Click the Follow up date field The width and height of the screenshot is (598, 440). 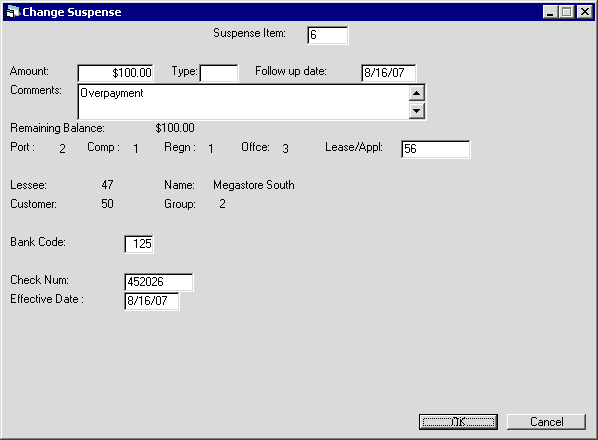(389, 73)
